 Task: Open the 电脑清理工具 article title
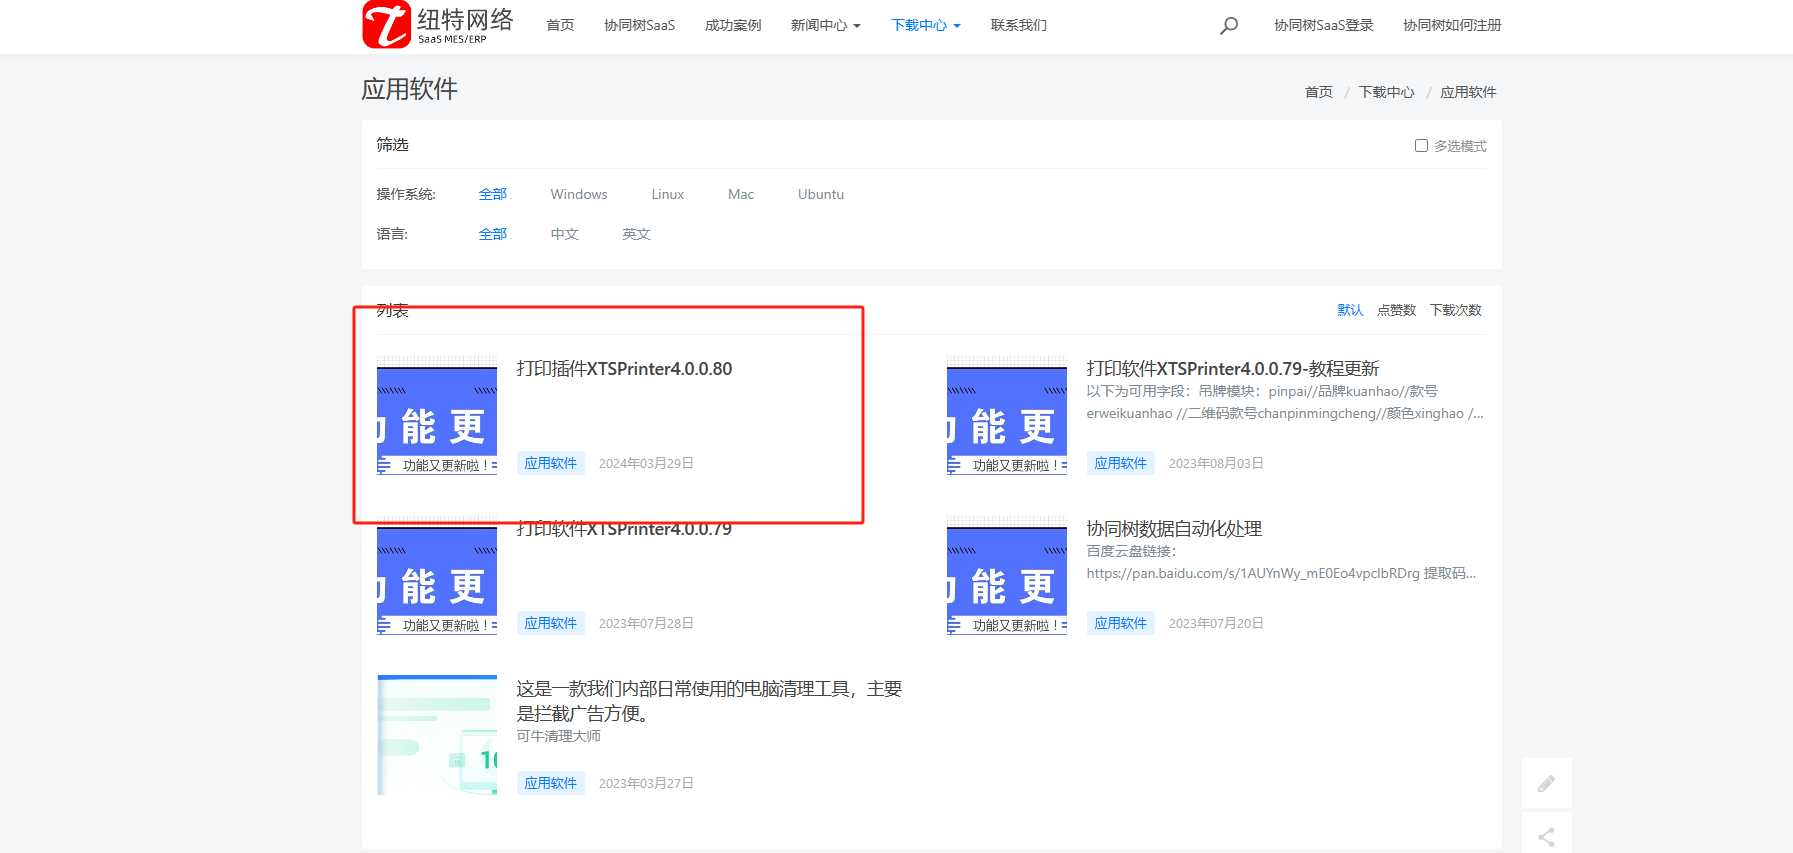click(x=709, y=701)
